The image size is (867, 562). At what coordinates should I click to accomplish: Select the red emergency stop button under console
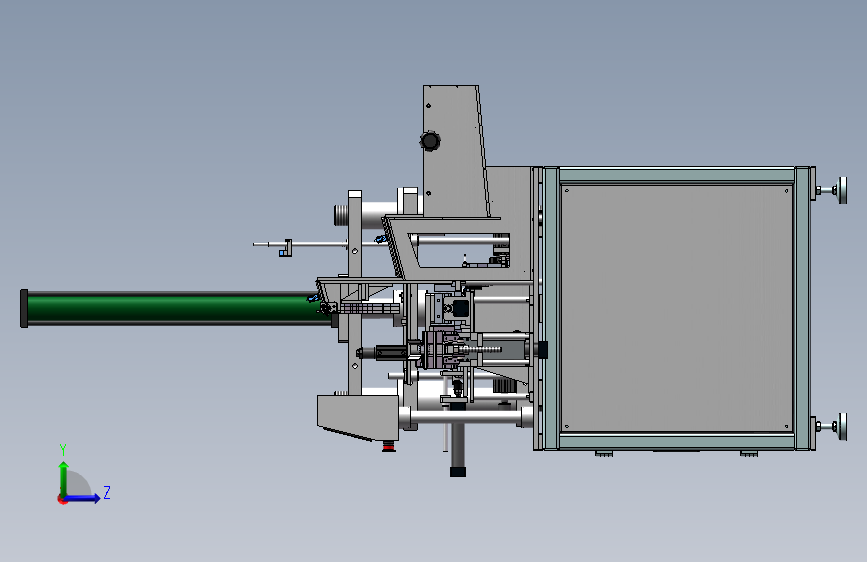pyautogui.click(x=389, y=446)
